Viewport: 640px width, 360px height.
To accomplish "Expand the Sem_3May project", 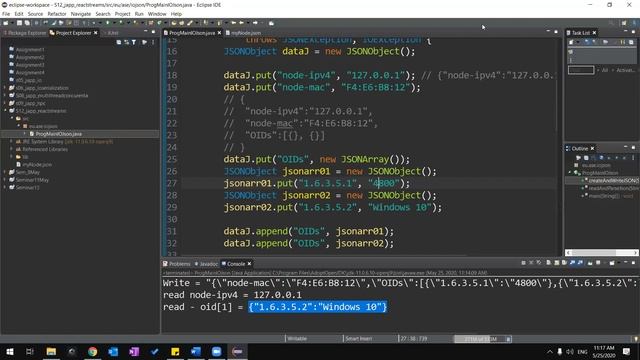I will click(5, 172).
